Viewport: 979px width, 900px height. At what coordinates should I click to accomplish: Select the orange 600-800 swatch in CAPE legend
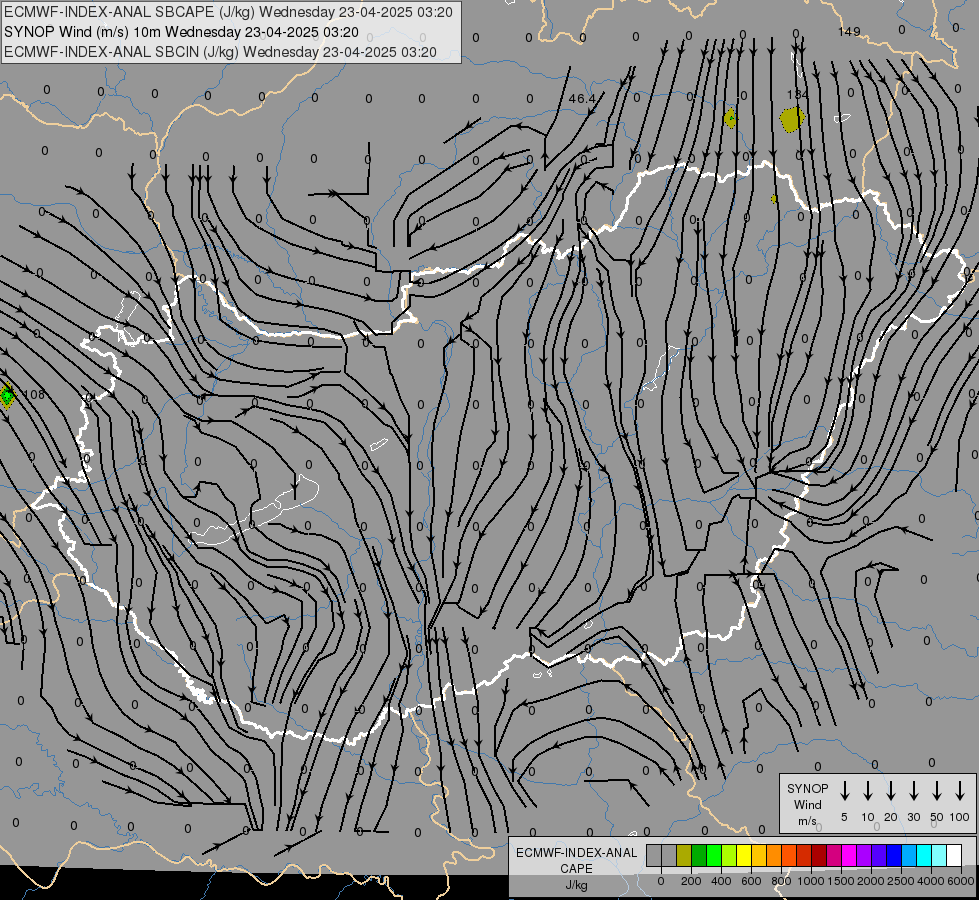point(774,855)
